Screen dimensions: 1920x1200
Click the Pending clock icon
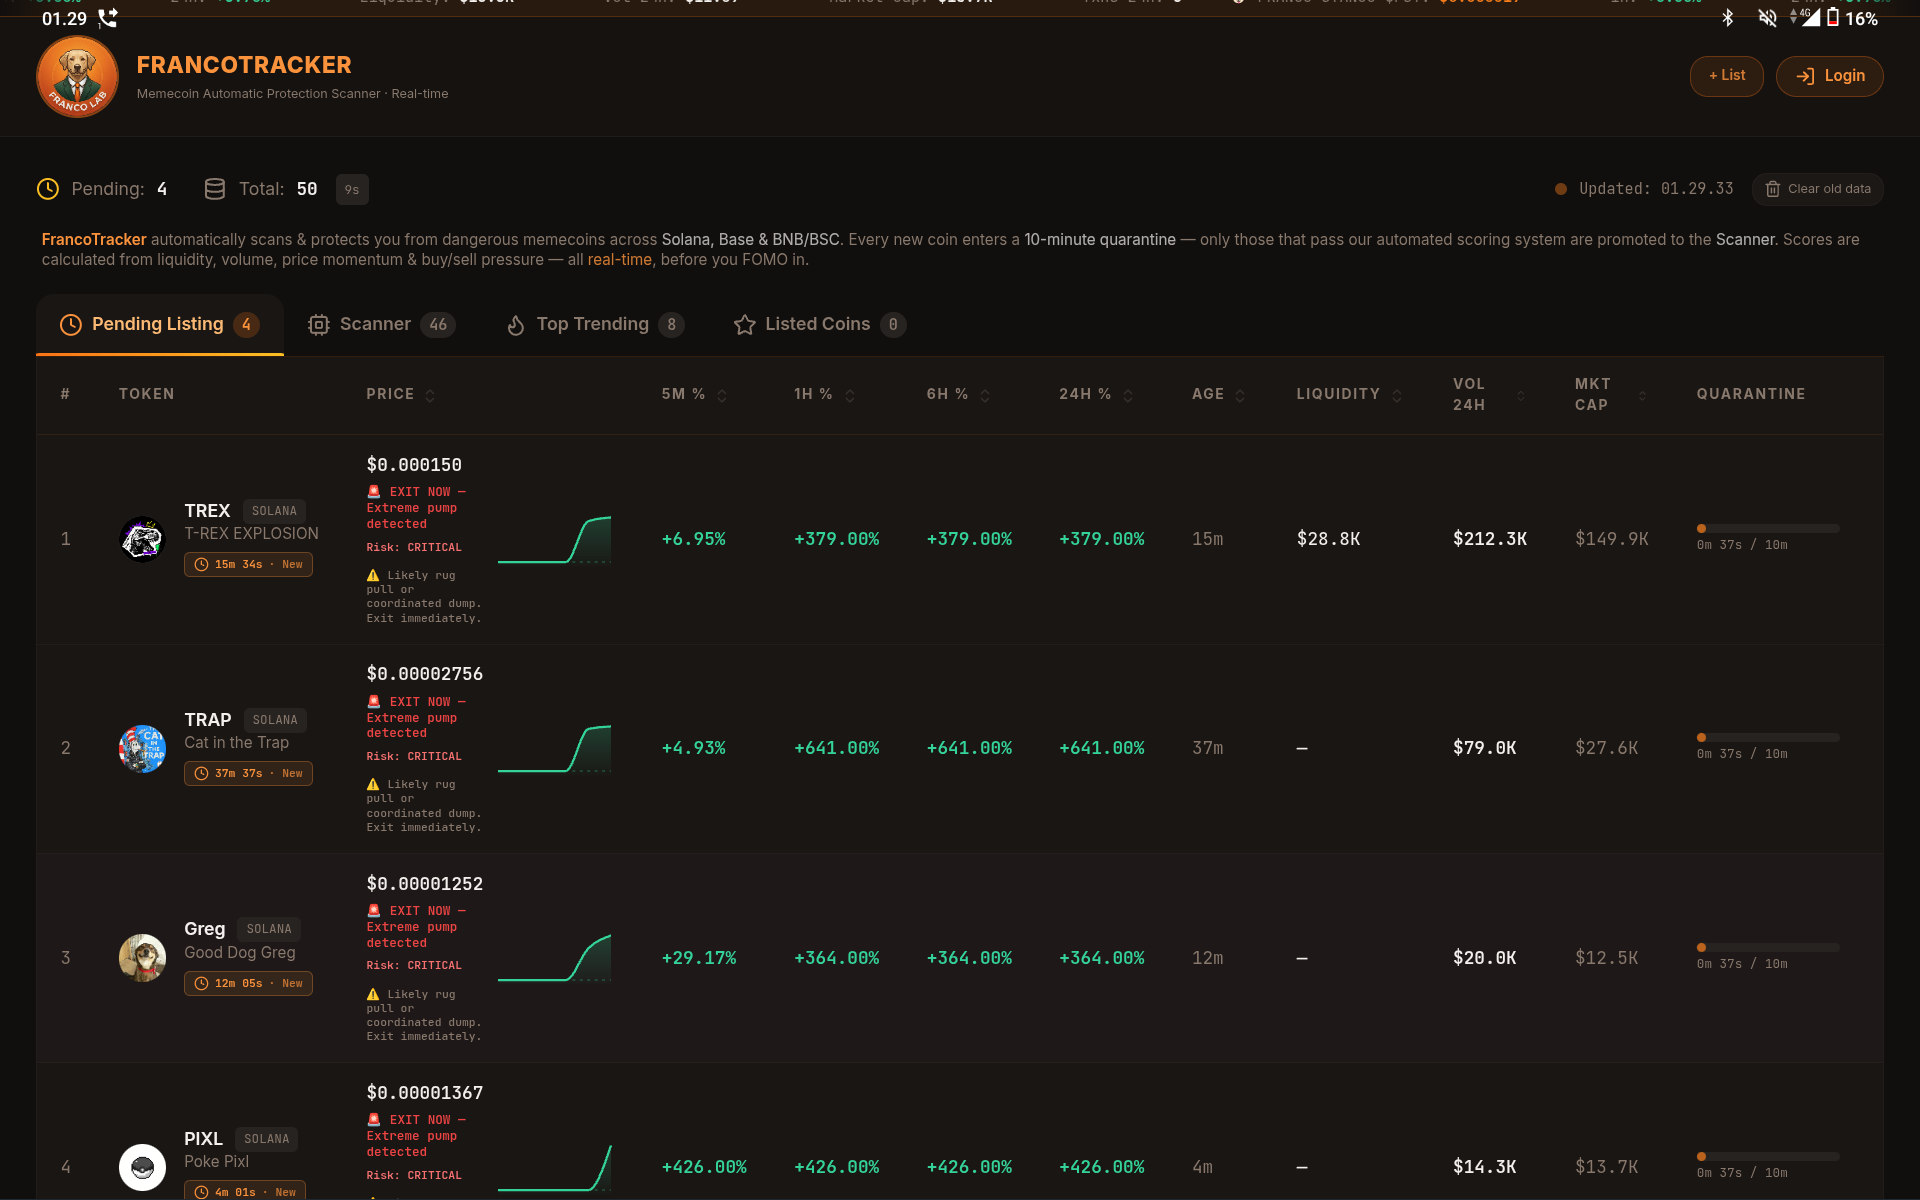(48, 189)
